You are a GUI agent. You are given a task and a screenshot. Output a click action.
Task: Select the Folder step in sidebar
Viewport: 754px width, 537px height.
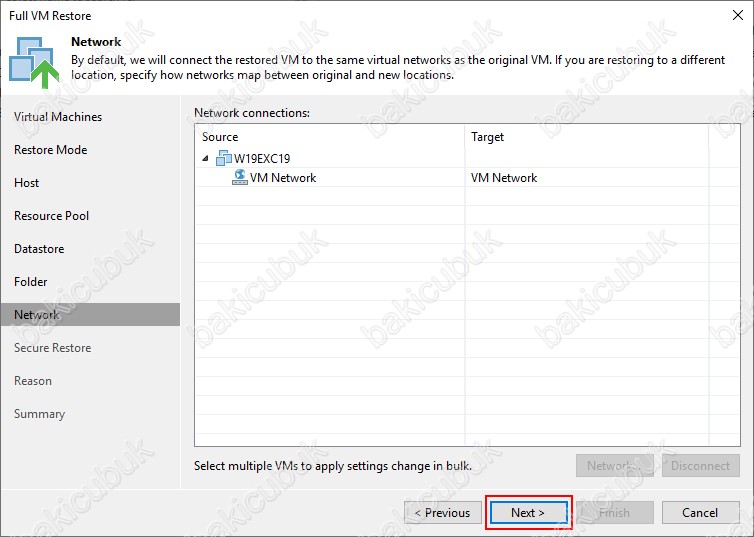click(x=31, y=282)
